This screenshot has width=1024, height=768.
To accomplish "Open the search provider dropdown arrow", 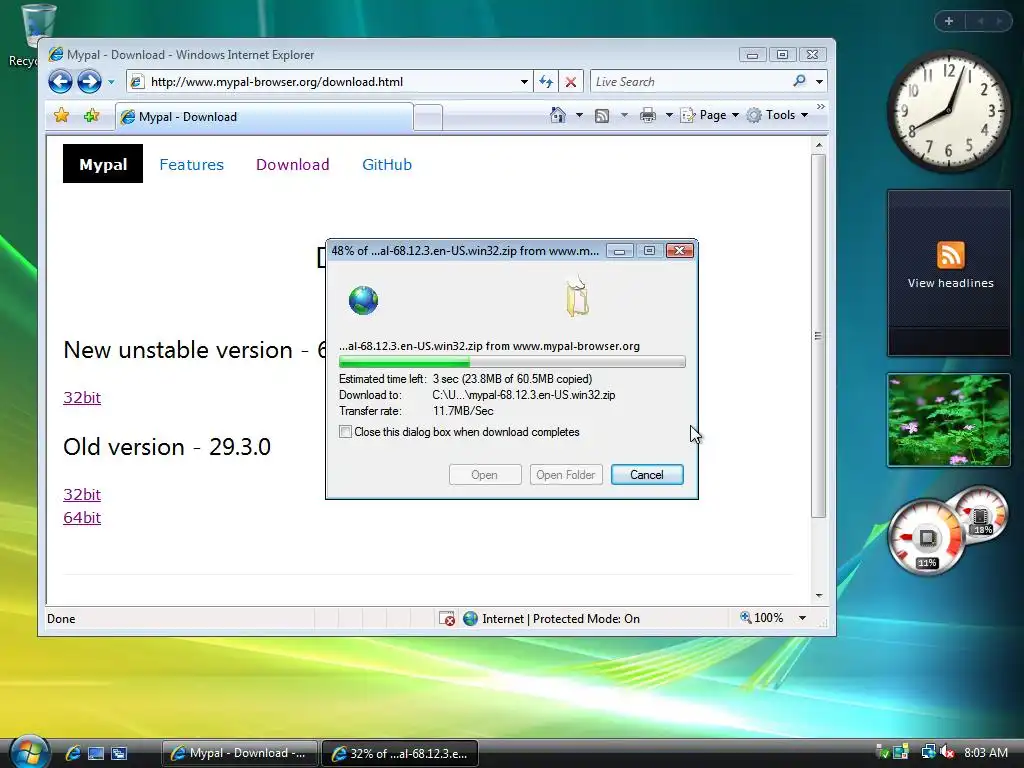I will tap(820, 82).
